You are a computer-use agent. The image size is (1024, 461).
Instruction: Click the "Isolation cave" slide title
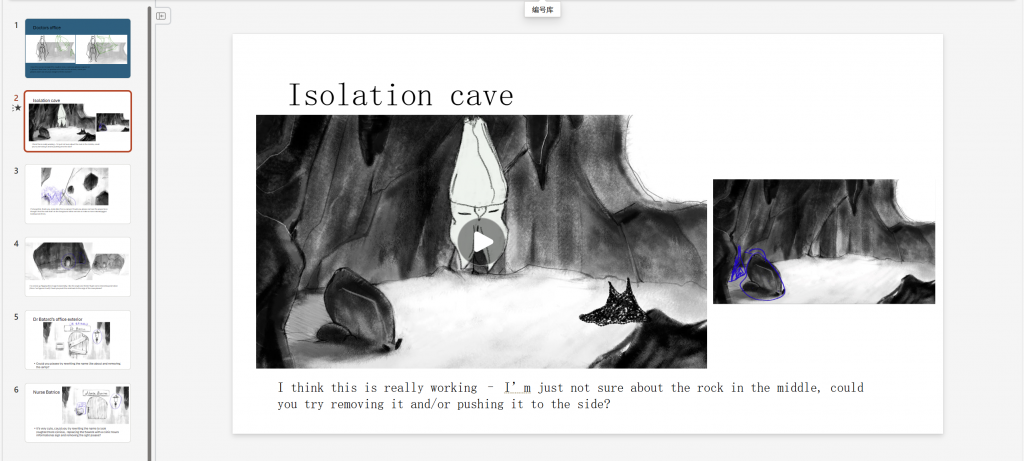(x=400, y=95)
